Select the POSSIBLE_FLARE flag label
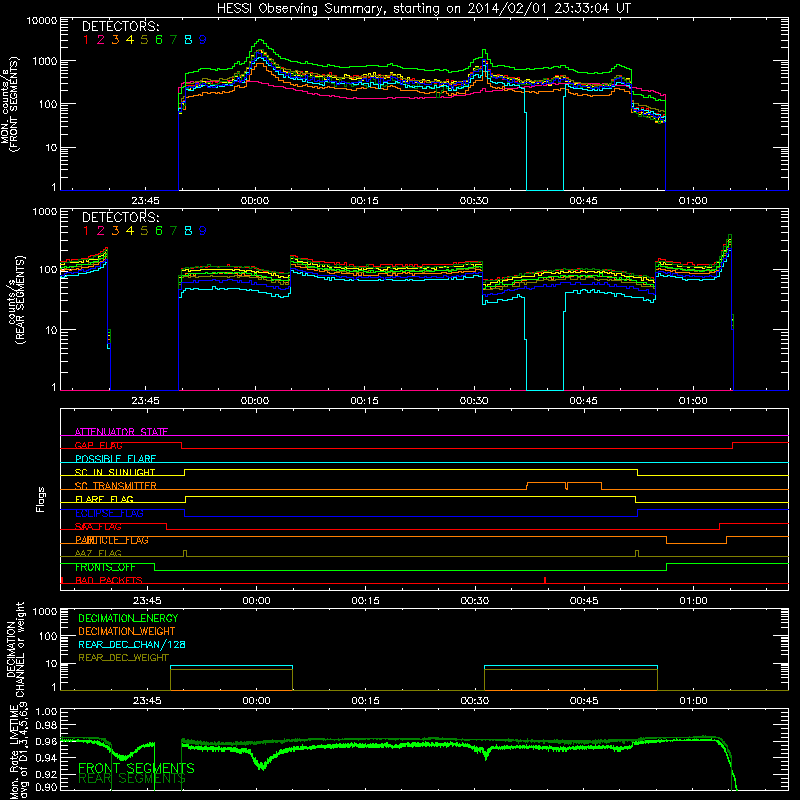 pyautogui.click(x=115, y=459)
